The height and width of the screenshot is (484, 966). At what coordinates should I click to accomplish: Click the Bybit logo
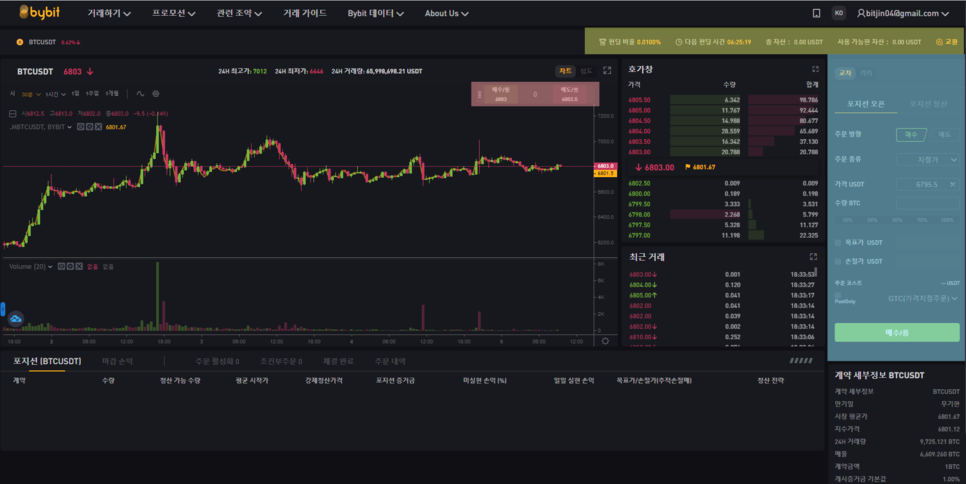pos(39,12)
